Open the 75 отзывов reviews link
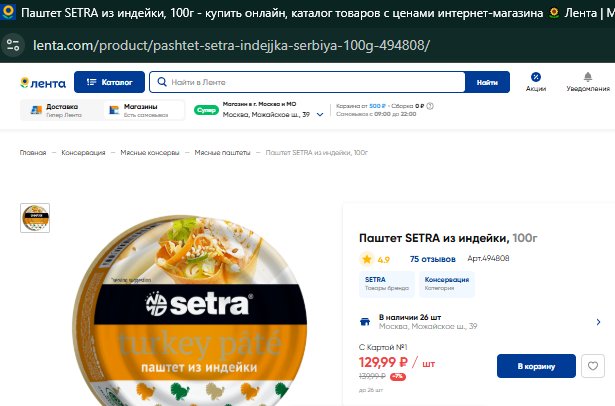Screen dimensions: 615x406 433,259
